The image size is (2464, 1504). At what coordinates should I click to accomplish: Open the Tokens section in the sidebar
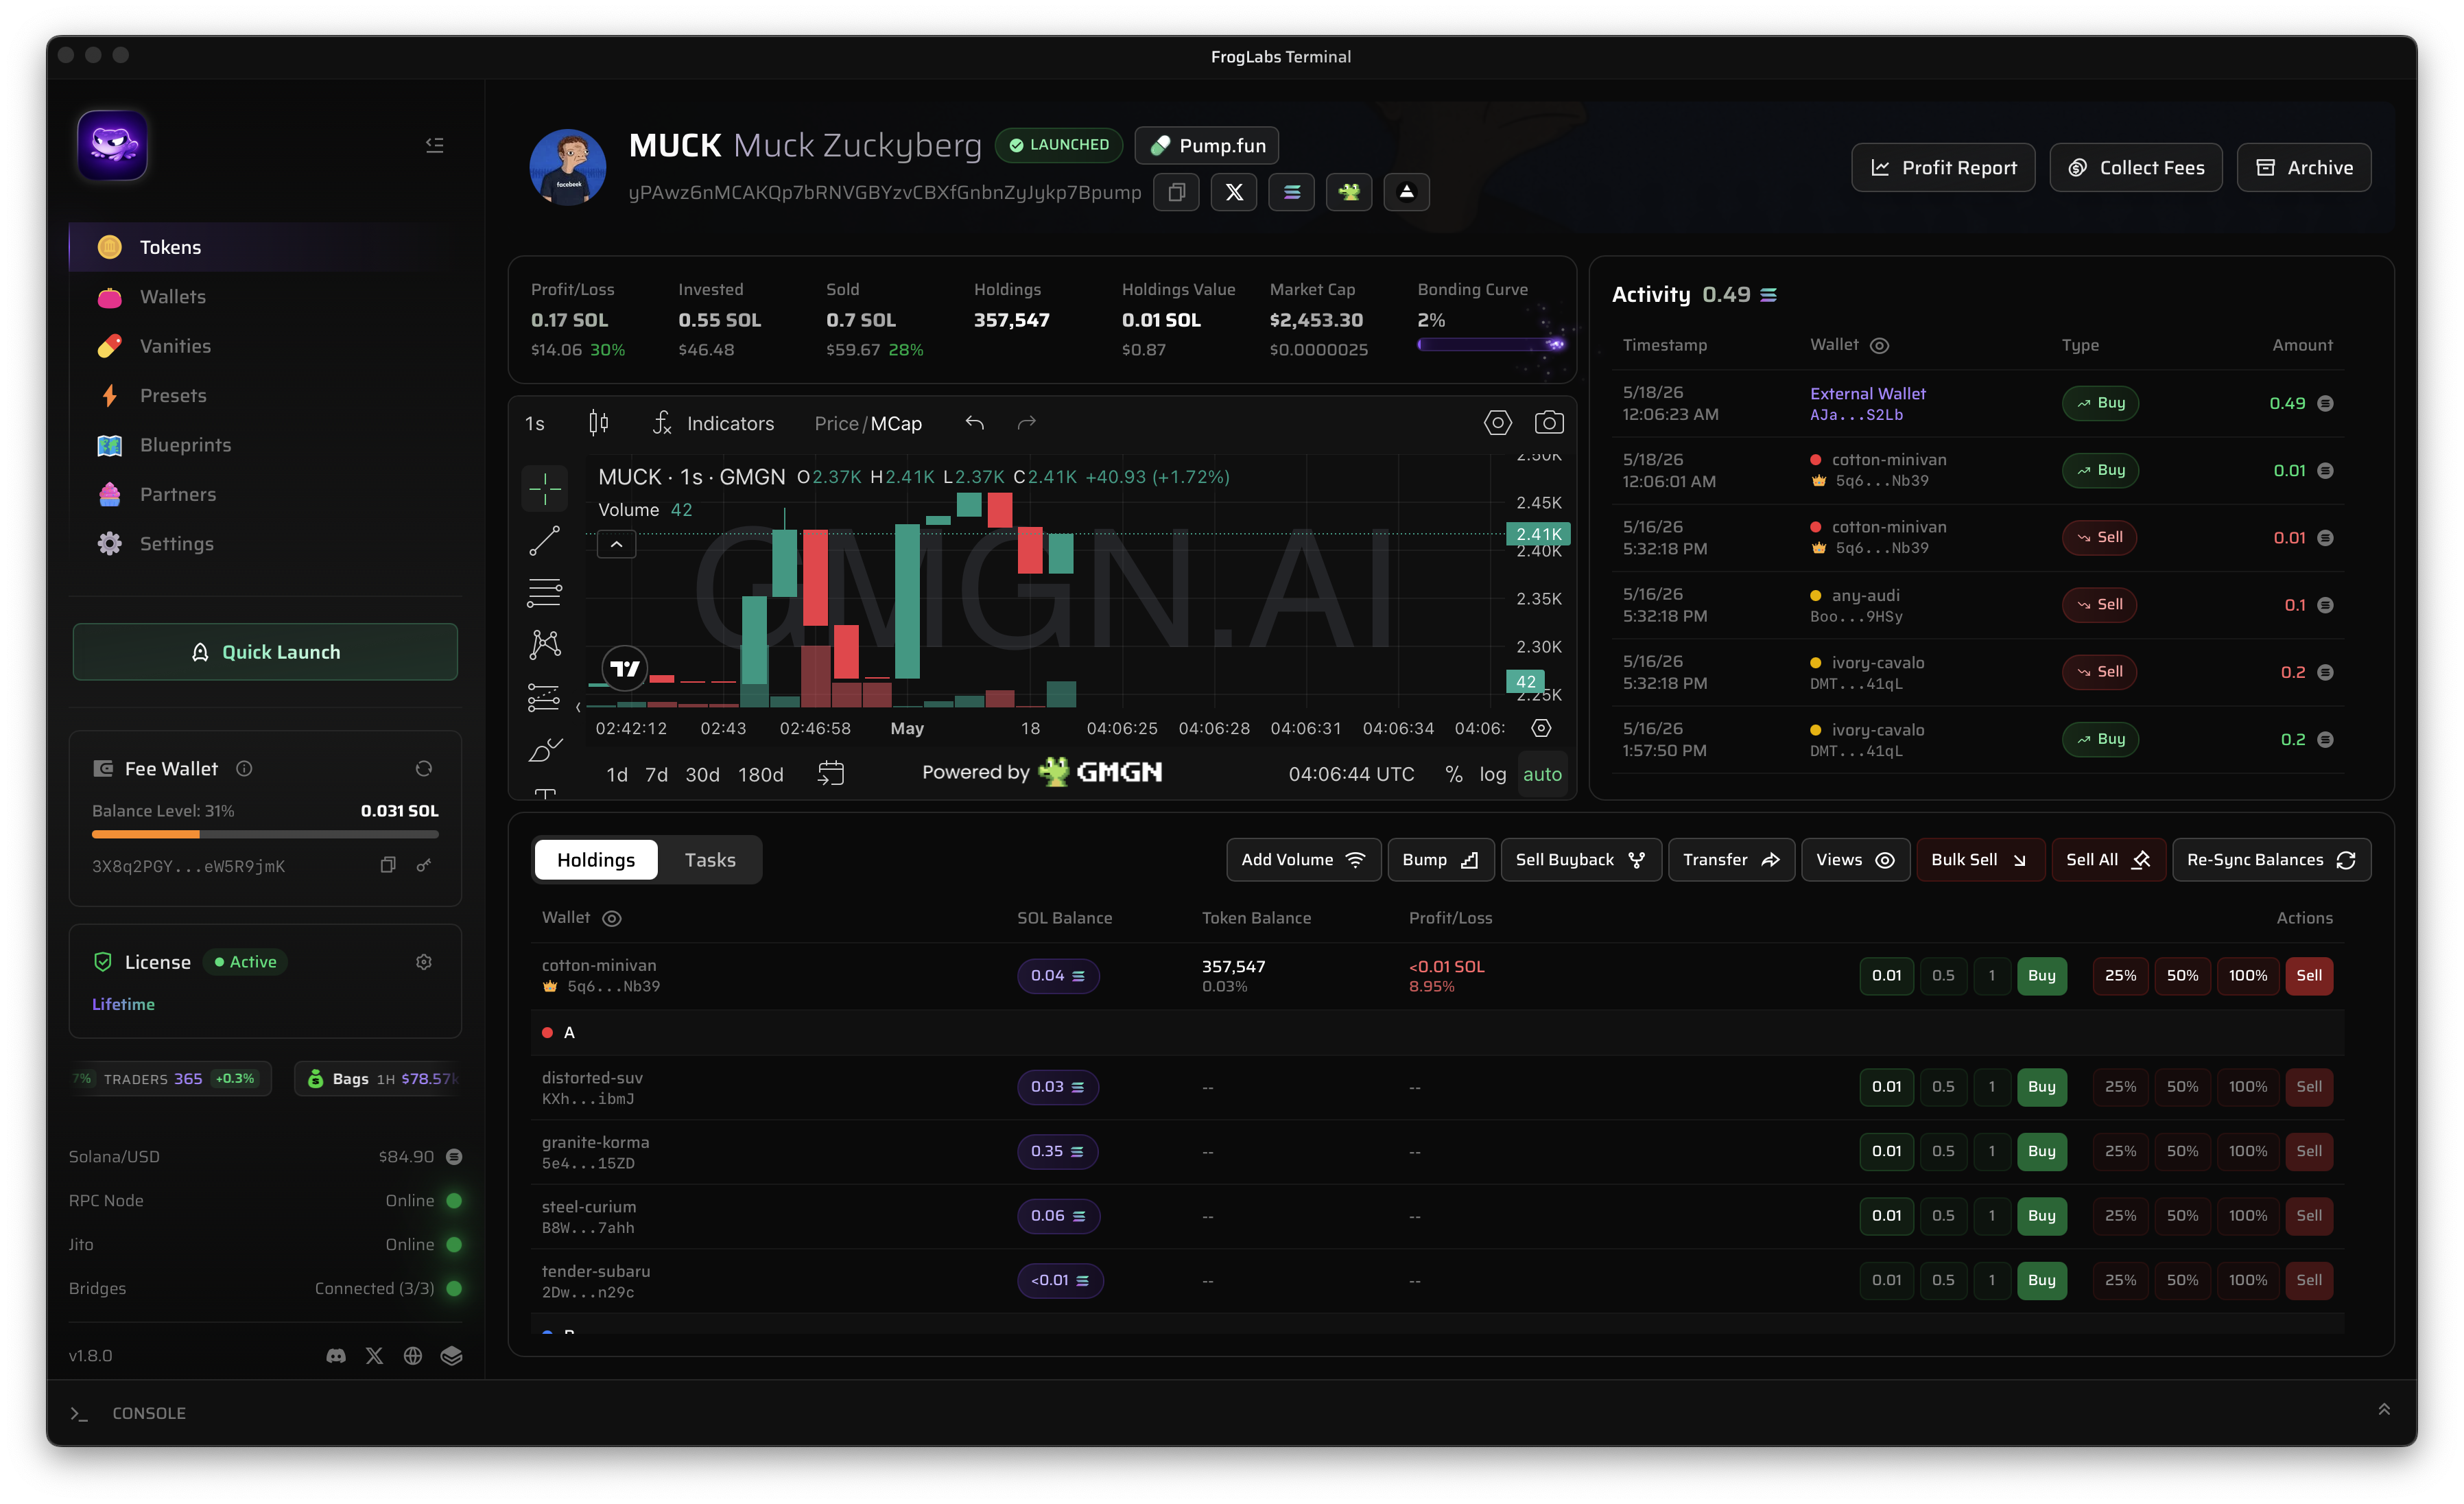click(x=265, y=247)
